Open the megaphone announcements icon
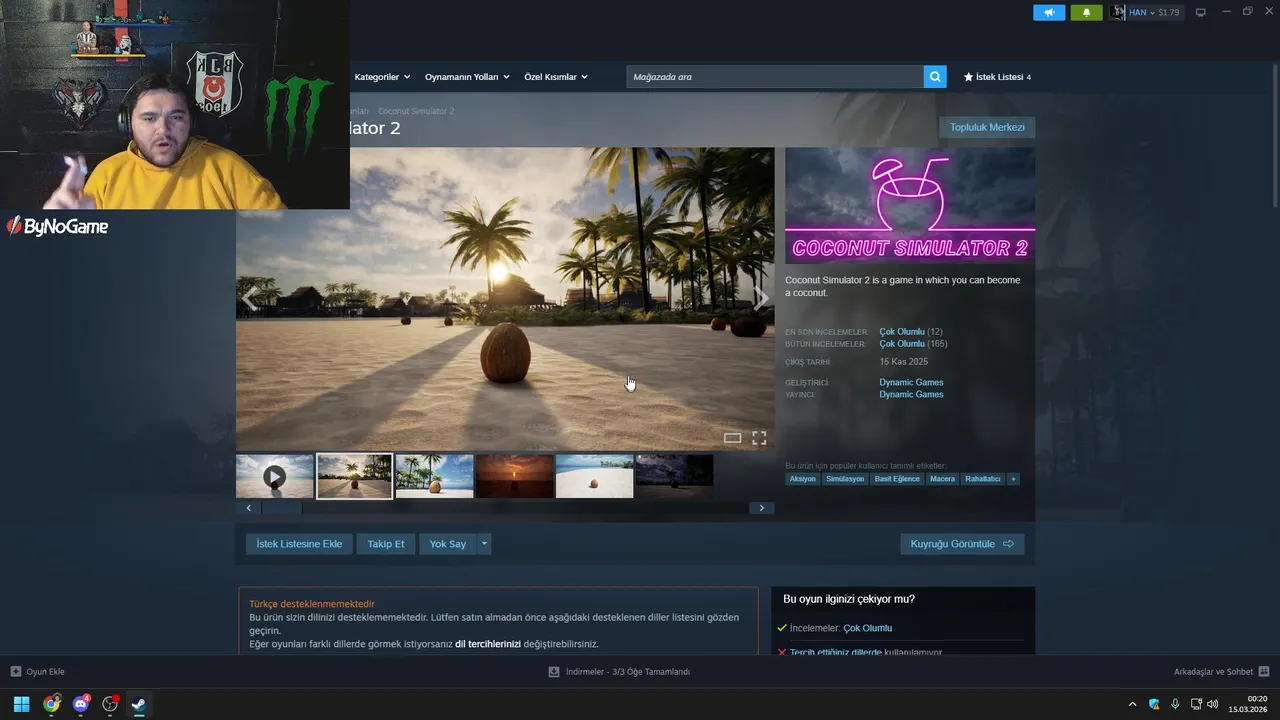The image size is (1280, 720). [1049, 12]
